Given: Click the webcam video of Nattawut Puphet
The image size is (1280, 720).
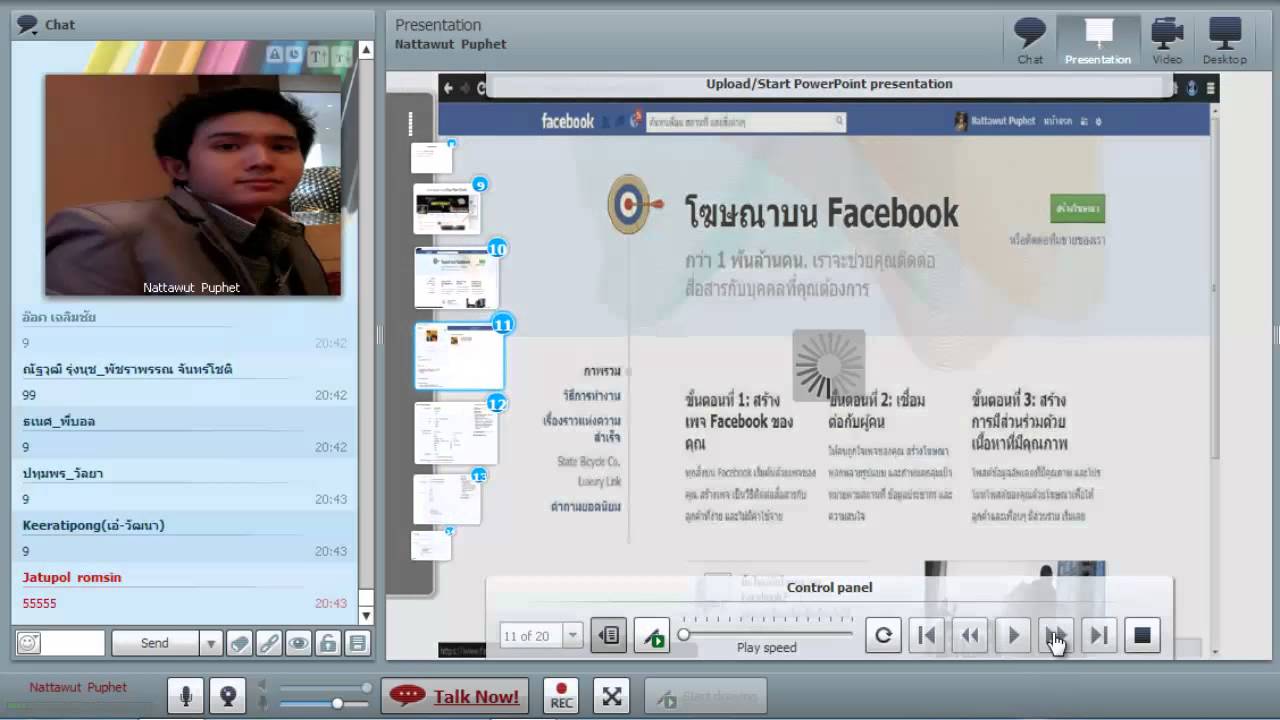Looking at the screenshot, I should 193,185.
